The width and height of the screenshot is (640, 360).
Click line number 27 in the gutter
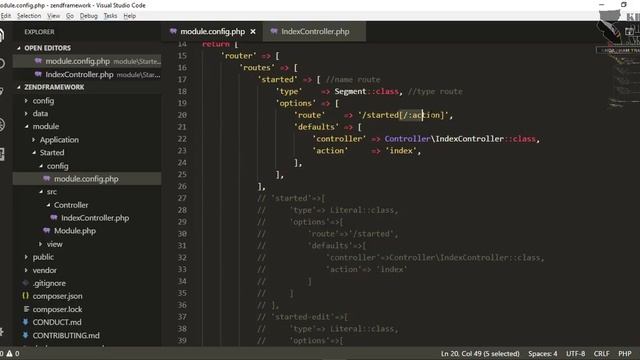point(182,198)
